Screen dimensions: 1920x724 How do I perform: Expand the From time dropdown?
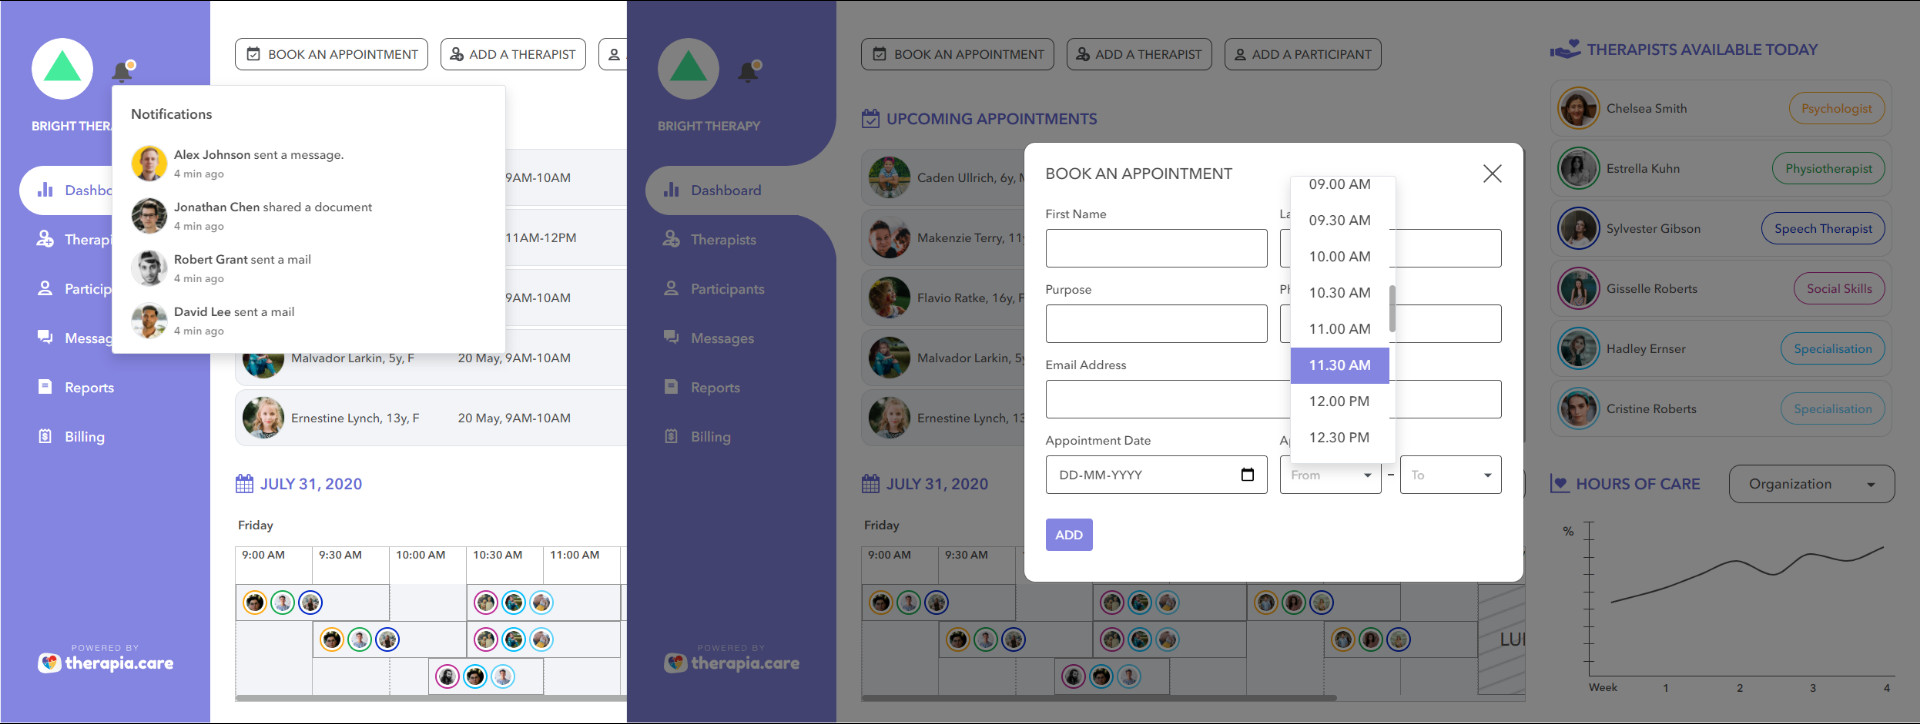click(1329, 475)
